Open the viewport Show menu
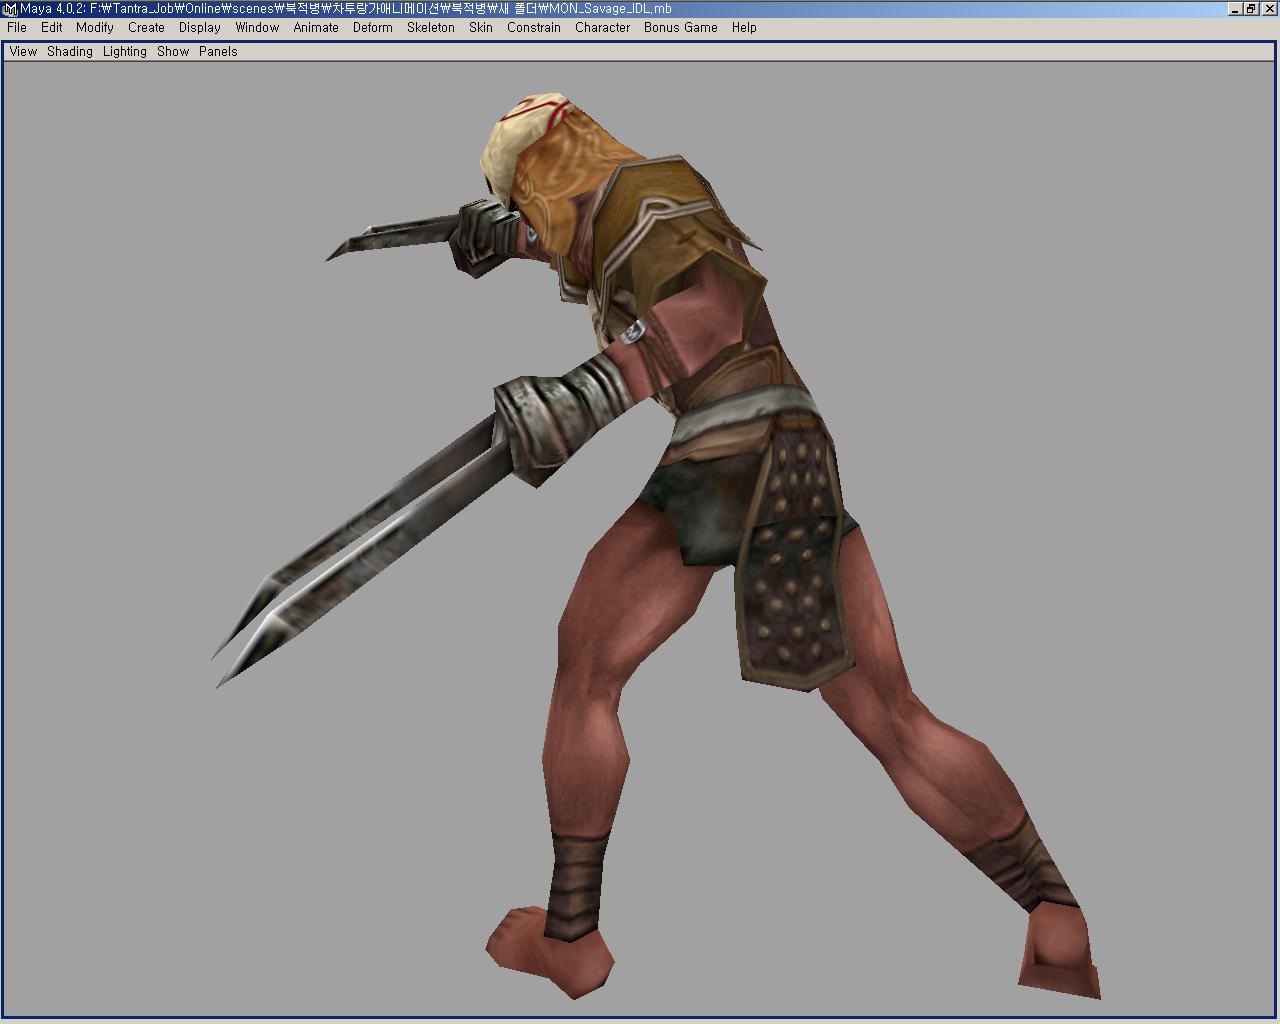The height and width of the screenshot is (1024, 1280). 173,52
